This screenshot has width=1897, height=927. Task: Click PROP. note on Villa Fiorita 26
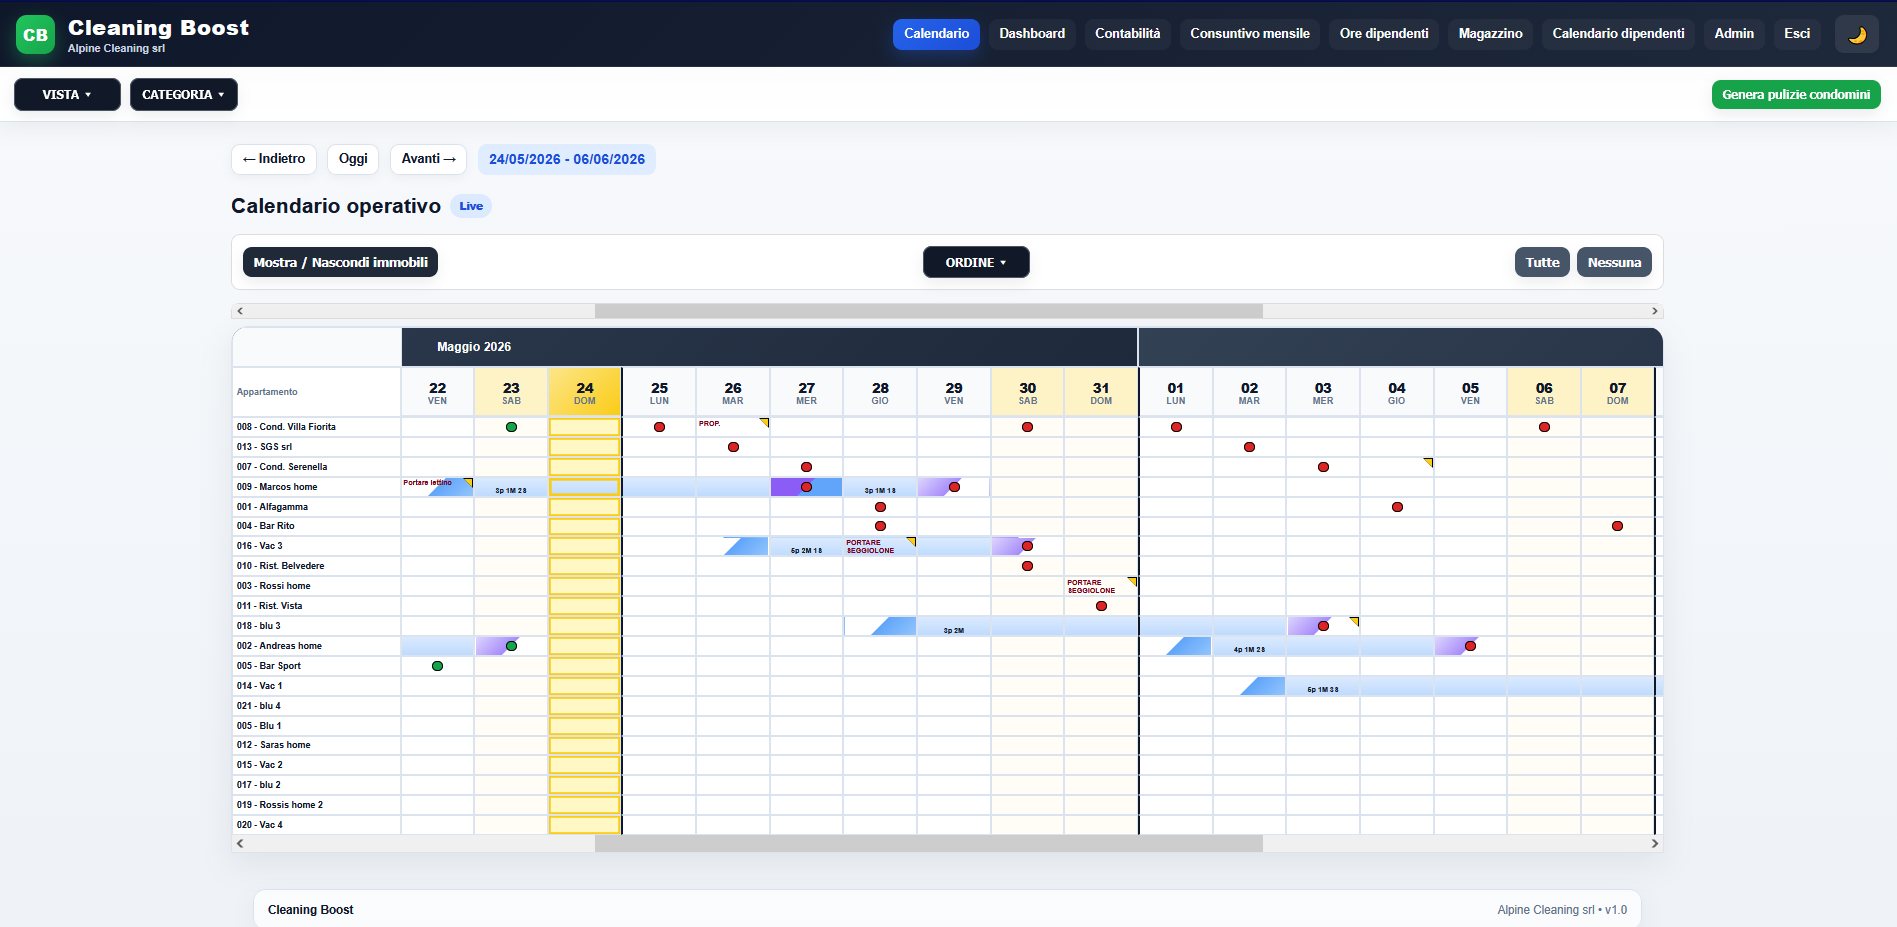[x=709, y=423]
